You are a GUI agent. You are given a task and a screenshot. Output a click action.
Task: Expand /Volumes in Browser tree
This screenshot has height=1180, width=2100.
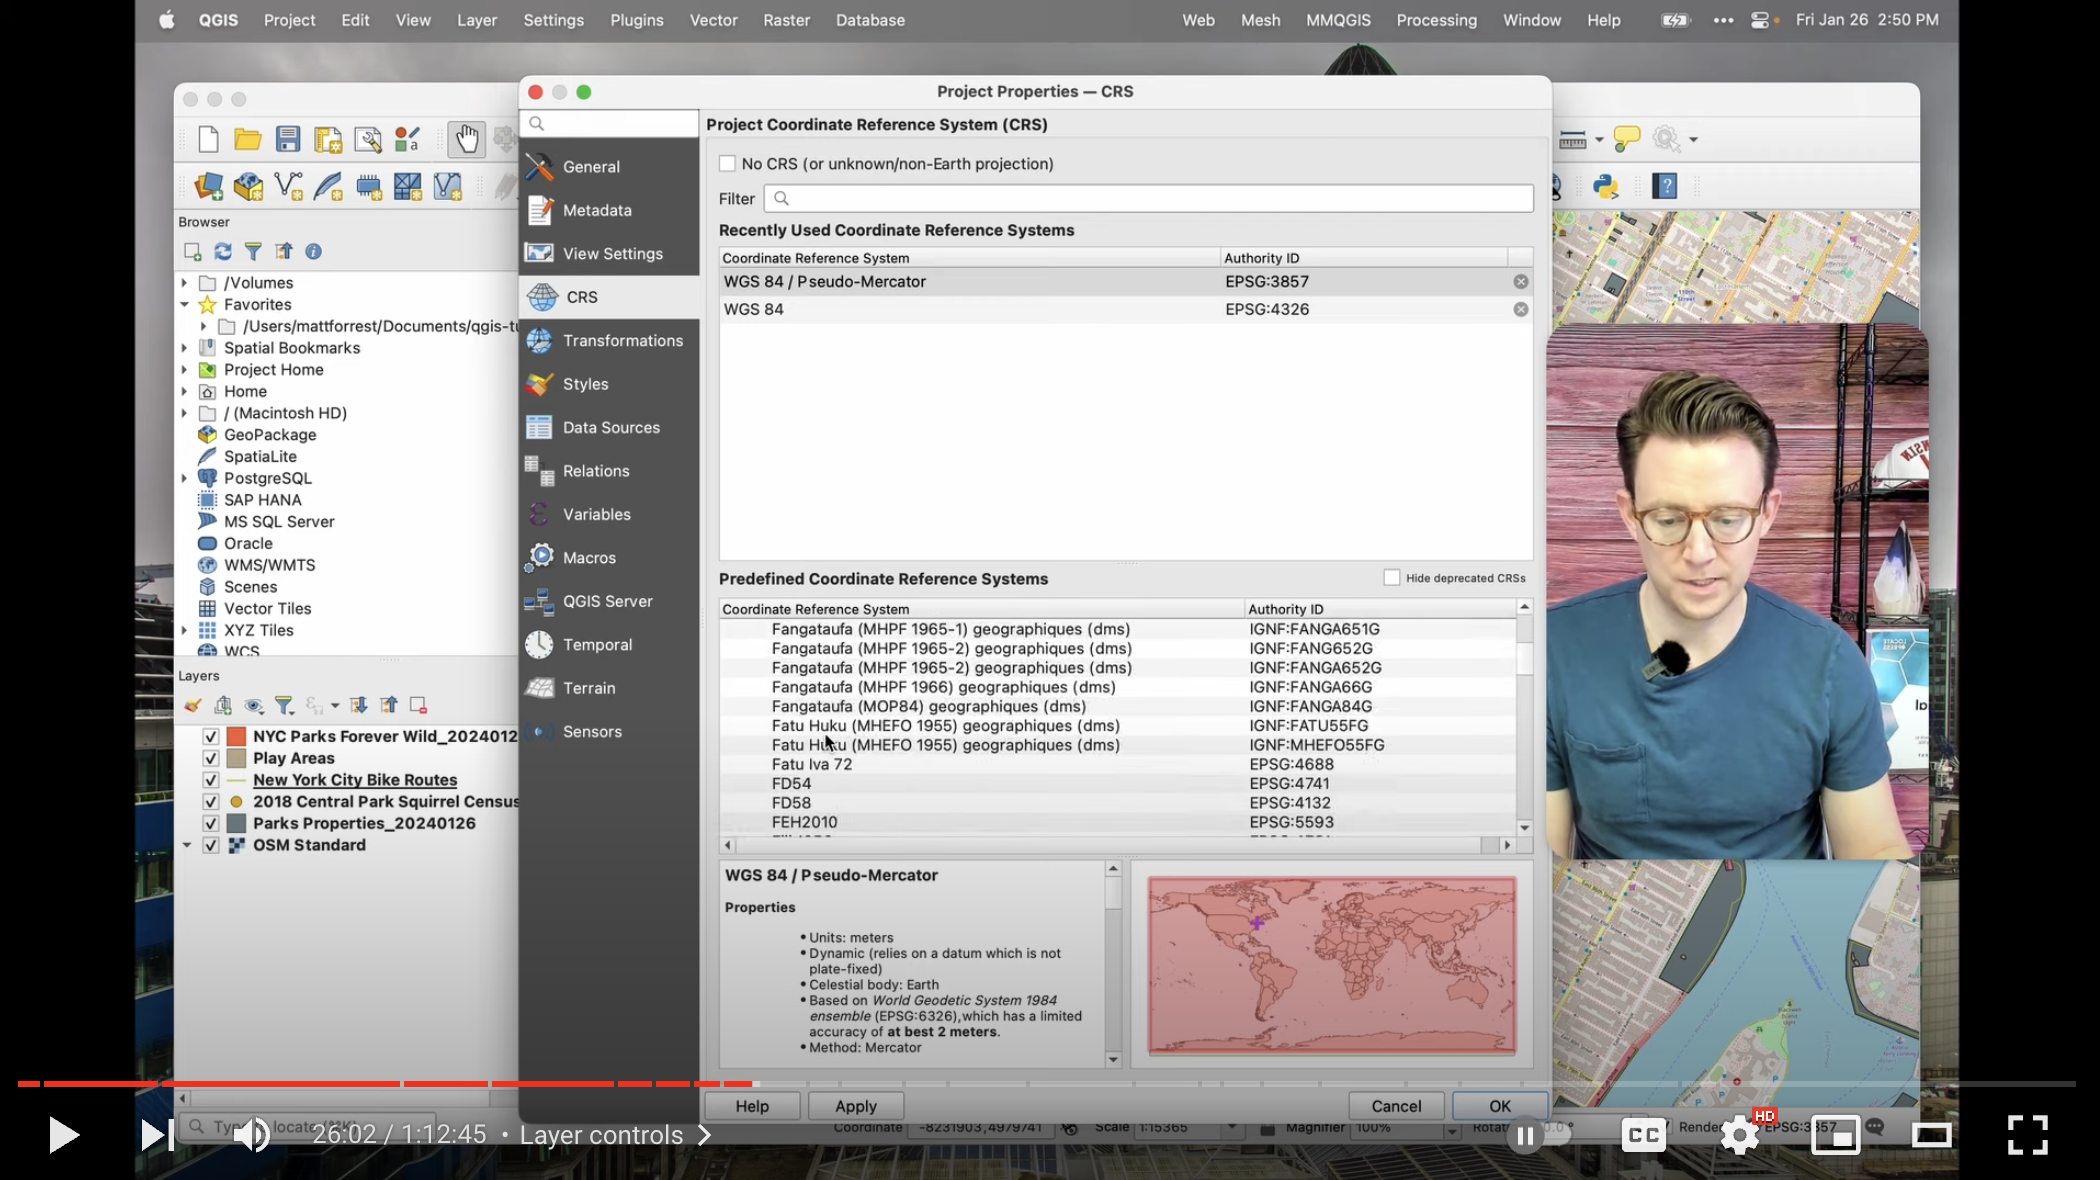tap(185, 283)
